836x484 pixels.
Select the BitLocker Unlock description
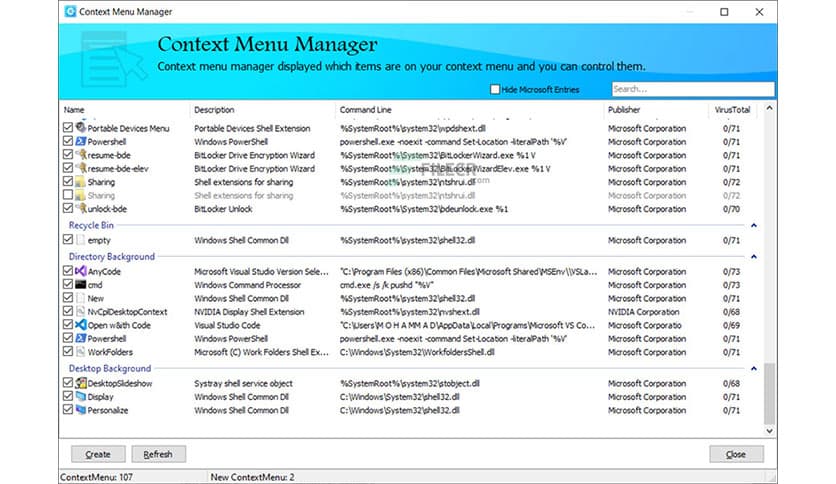223,209
